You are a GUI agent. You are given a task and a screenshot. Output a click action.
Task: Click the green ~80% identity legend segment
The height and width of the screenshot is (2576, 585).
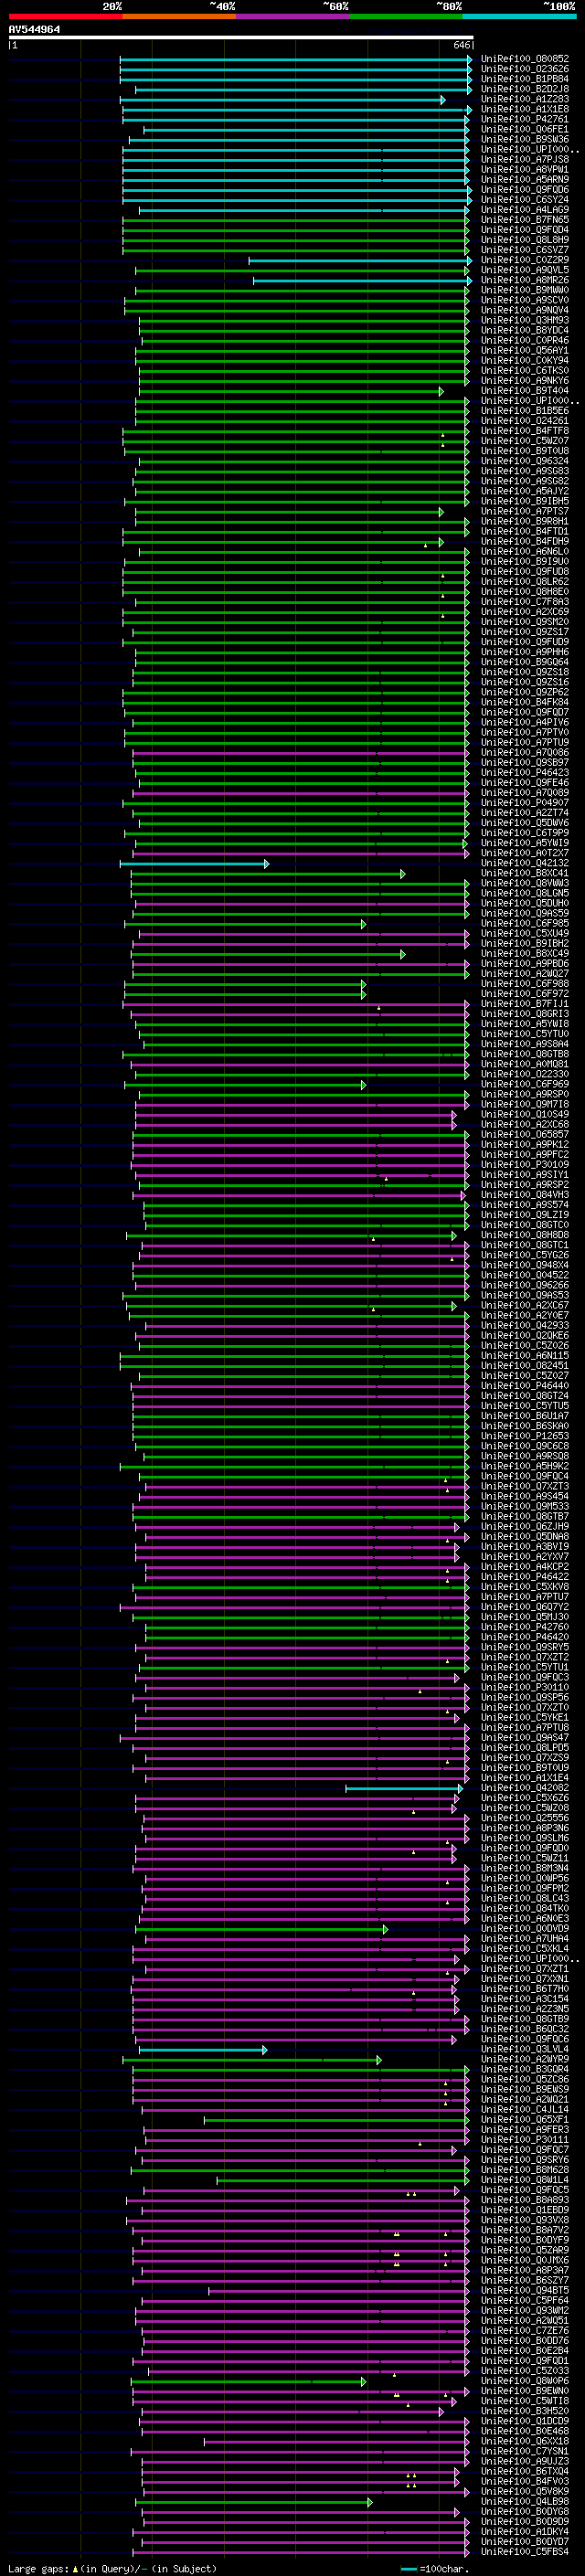(406, 16)
